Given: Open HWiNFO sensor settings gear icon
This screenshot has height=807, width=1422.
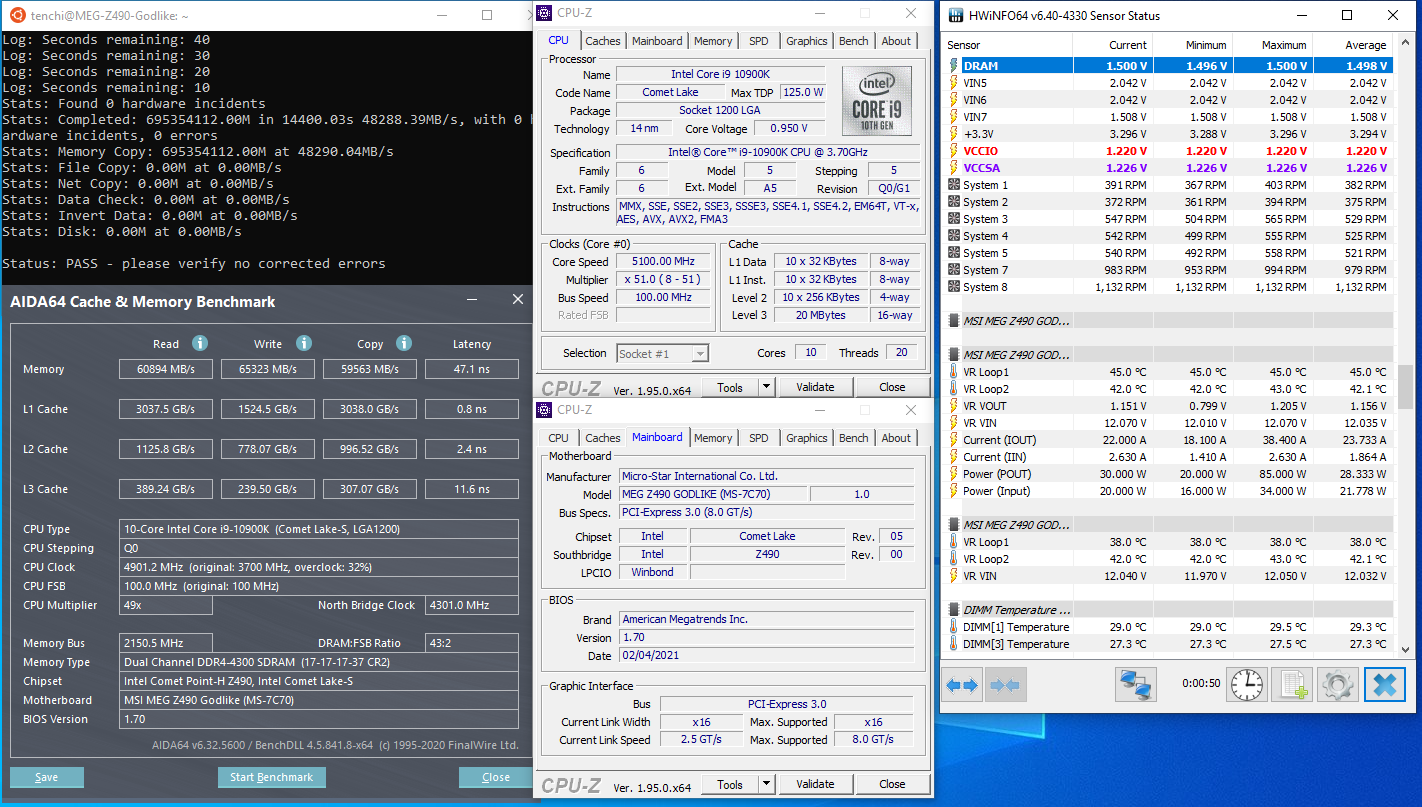Looking at the screenshot, I should (x=1337, y=685).
